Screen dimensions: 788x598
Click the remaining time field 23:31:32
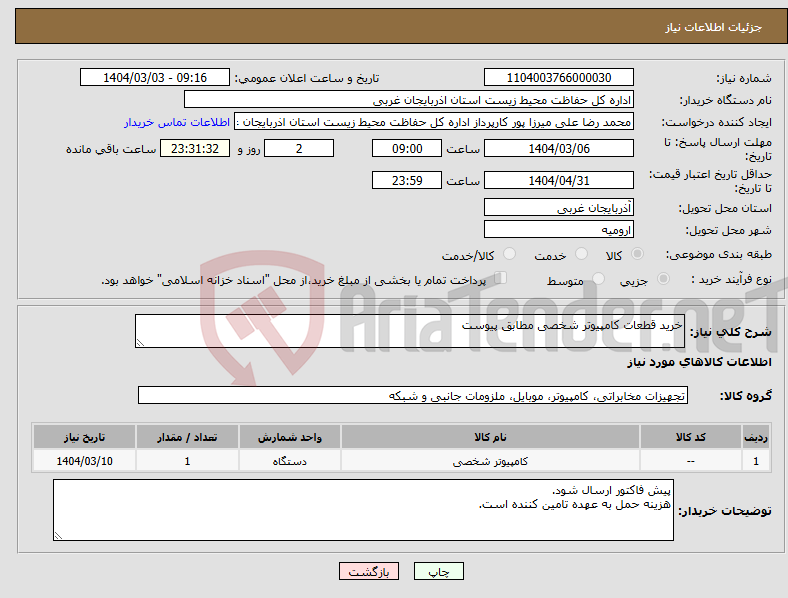pyautogui.click(x=195, y=148)
